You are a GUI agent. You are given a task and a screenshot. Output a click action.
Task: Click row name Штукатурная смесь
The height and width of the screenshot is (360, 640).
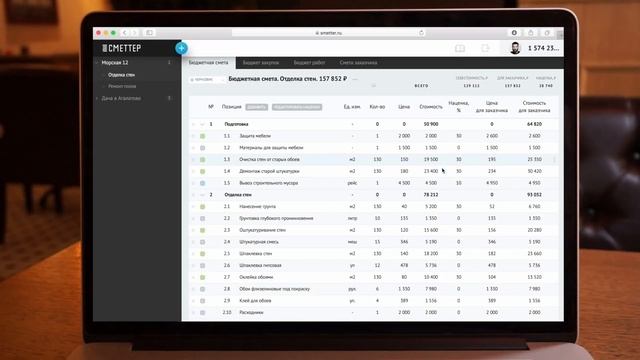click(259, 242)
